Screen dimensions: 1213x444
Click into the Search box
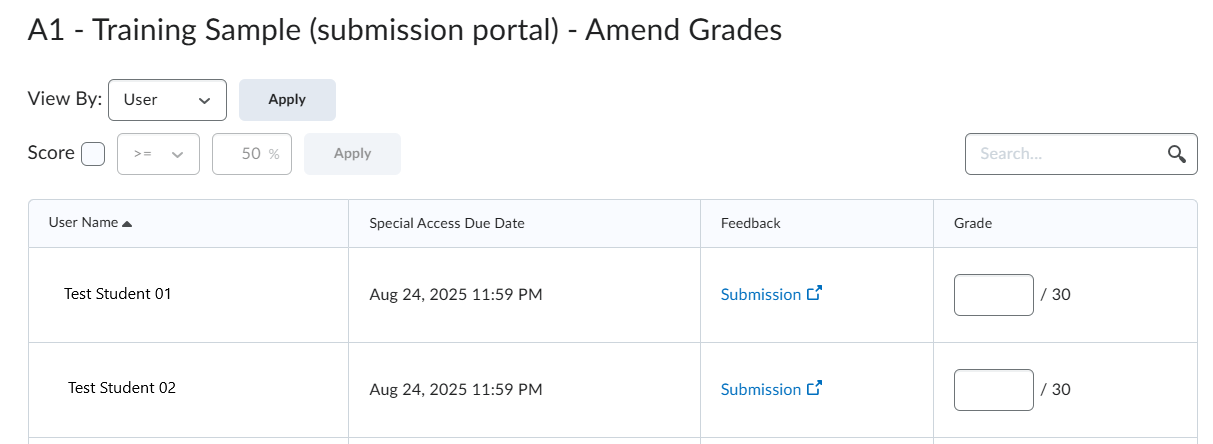coord(1065,154)
